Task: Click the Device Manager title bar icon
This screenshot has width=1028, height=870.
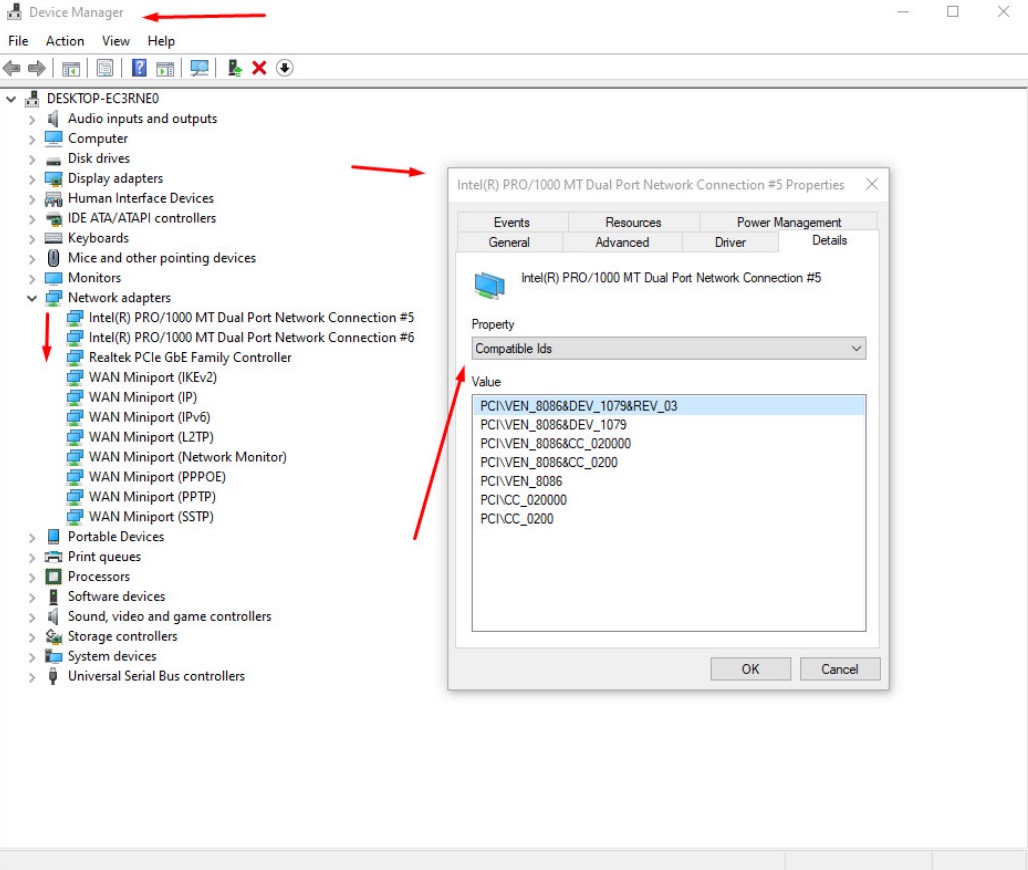Action: (x=14, y=12)
